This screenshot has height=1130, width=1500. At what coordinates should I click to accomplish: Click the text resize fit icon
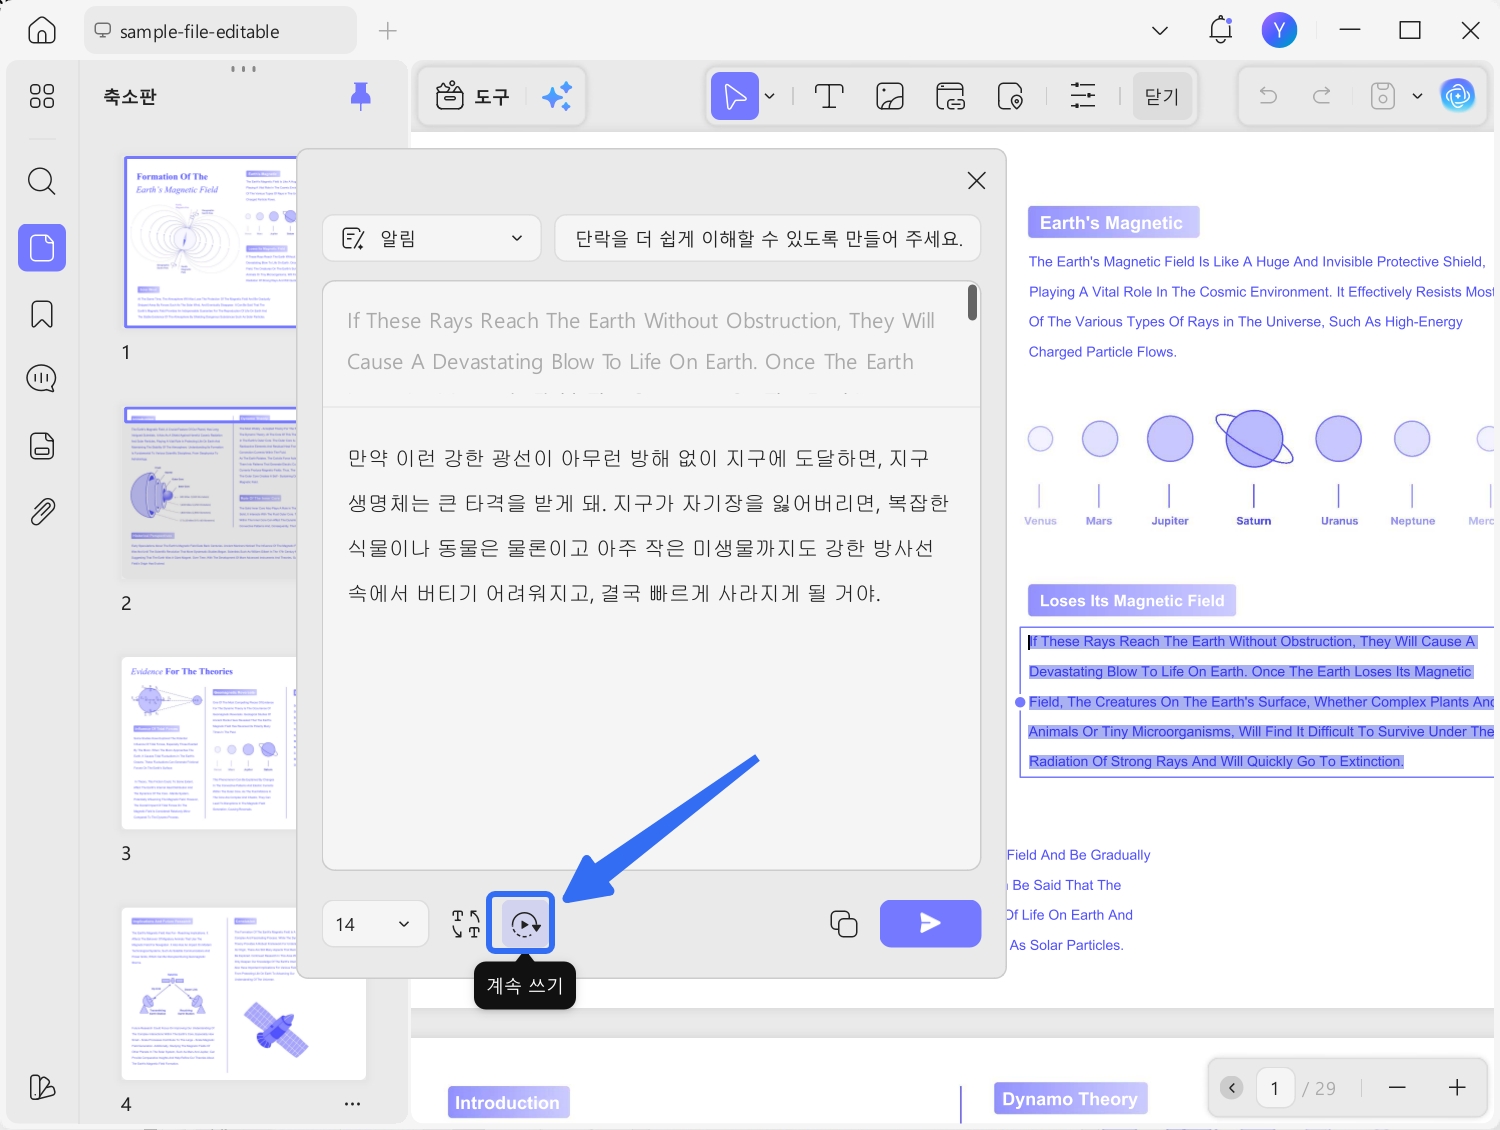466,924
